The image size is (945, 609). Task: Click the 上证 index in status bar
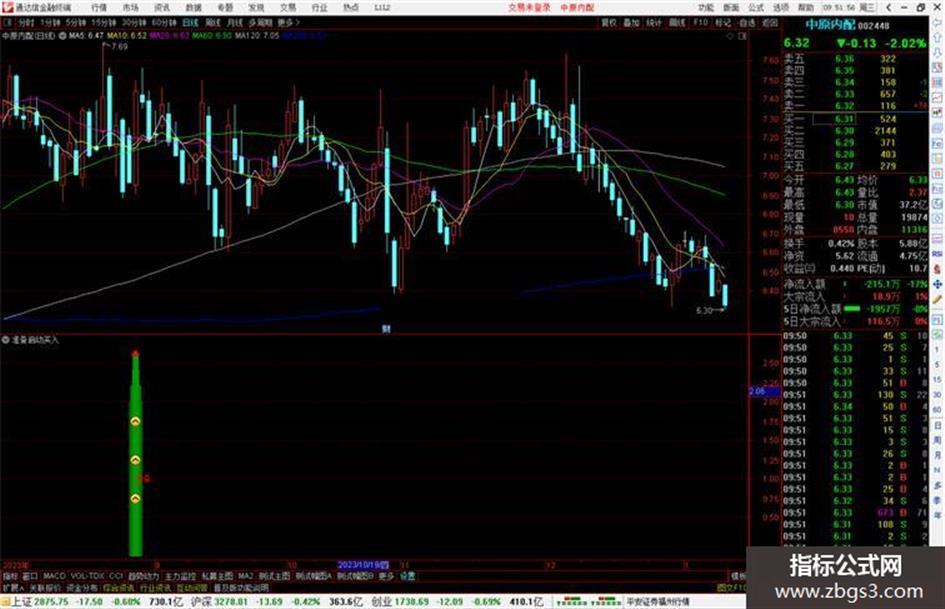[21, 601]
